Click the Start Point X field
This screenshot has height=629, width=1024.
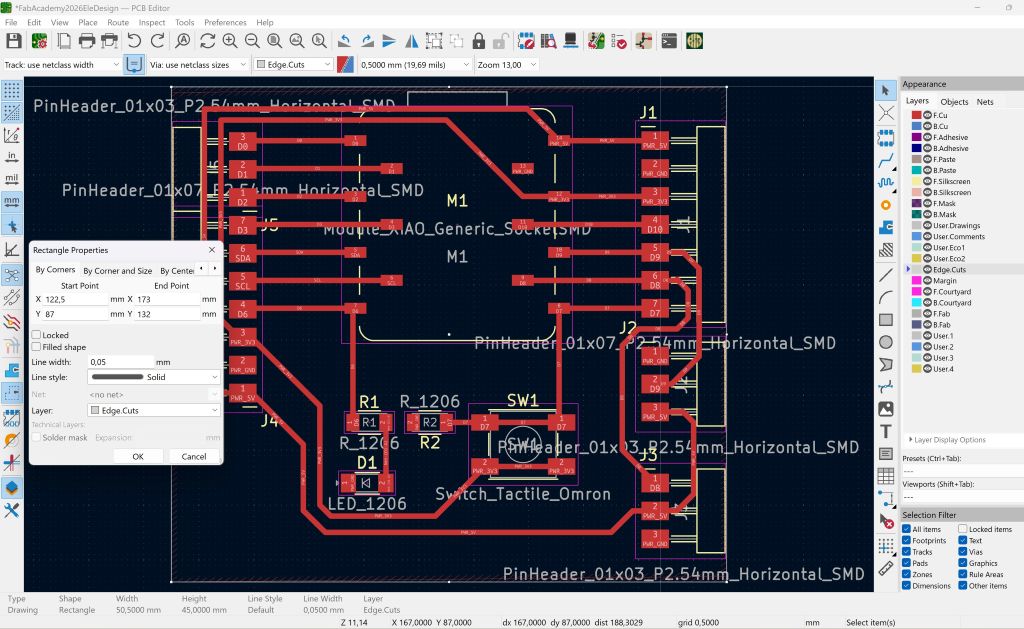(x=75, y=299)
